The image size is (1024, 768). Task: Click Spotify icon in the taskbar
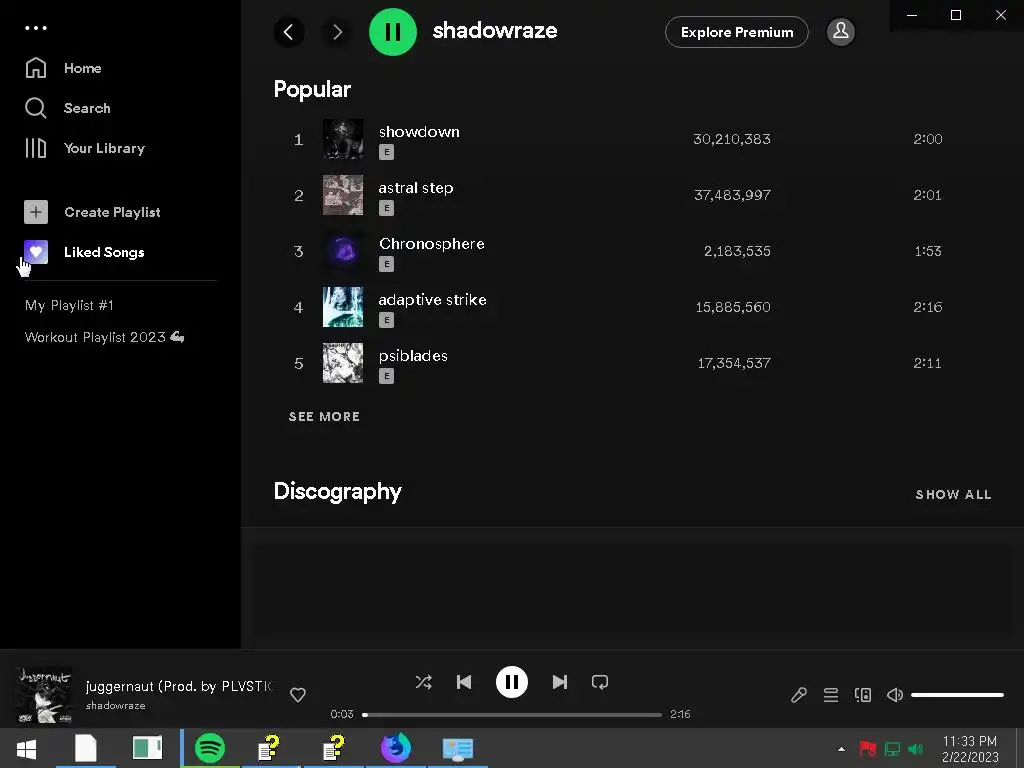pos(210,748)
